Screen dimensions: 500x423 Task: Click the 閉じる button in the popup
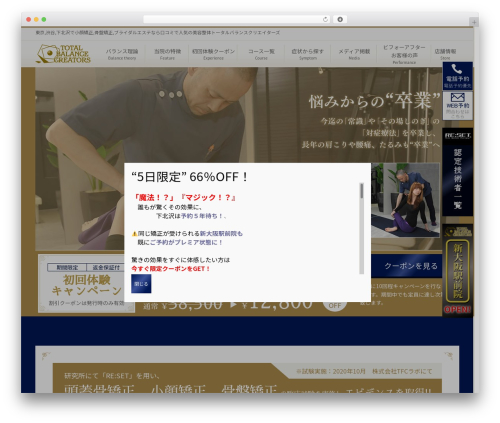coord(141,284)
